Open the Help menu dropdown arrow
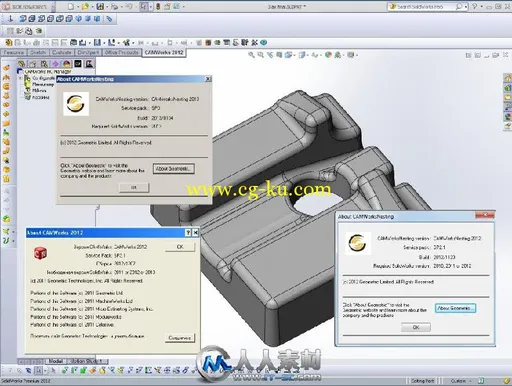 click(x=481, y=7)
